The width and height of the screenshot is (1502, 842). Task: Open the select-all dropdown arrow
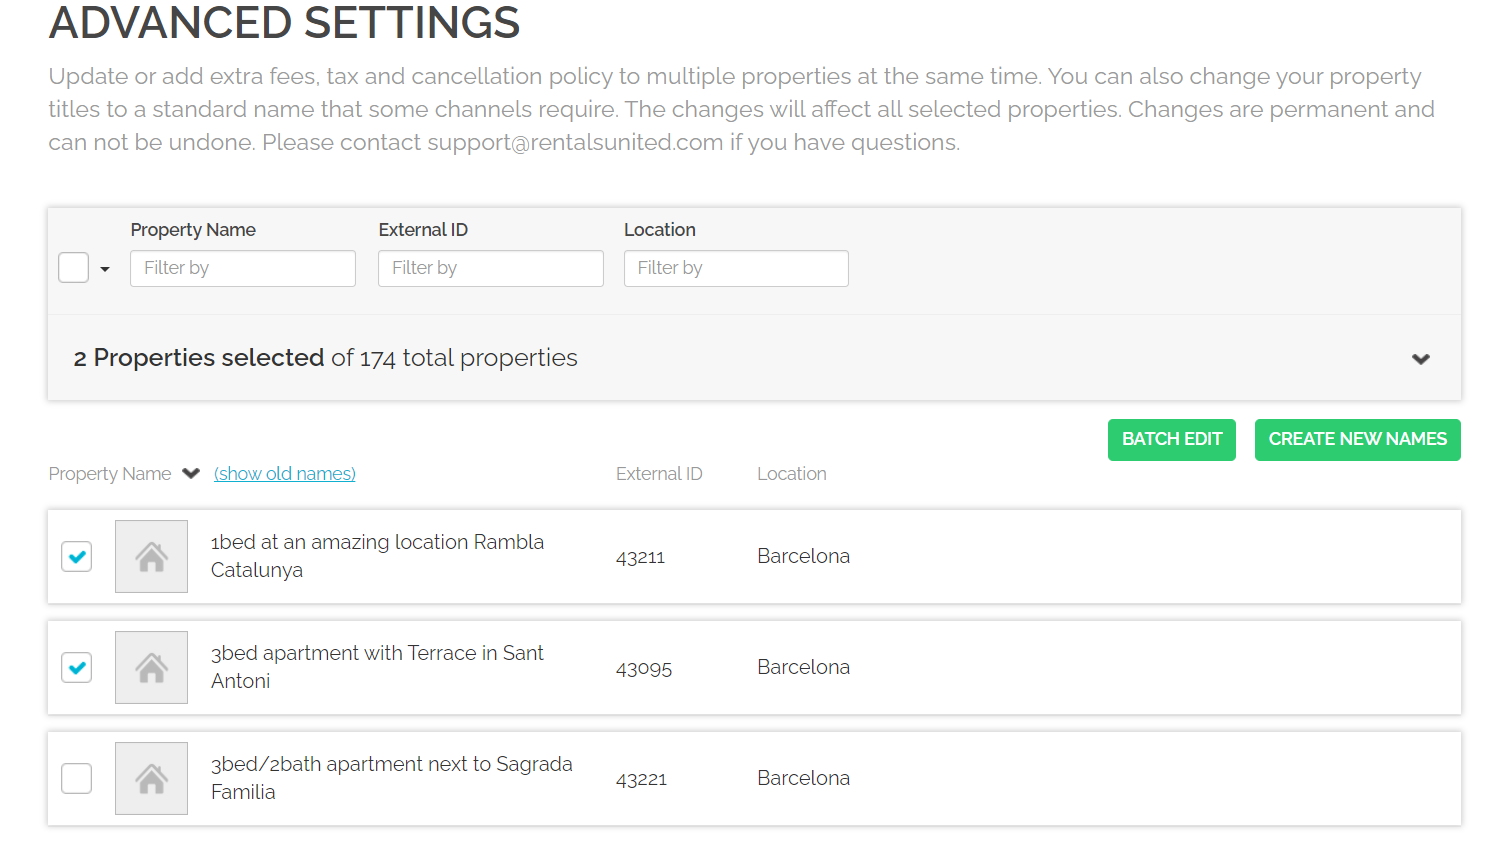pyautogui.click(x=105, y=269)
